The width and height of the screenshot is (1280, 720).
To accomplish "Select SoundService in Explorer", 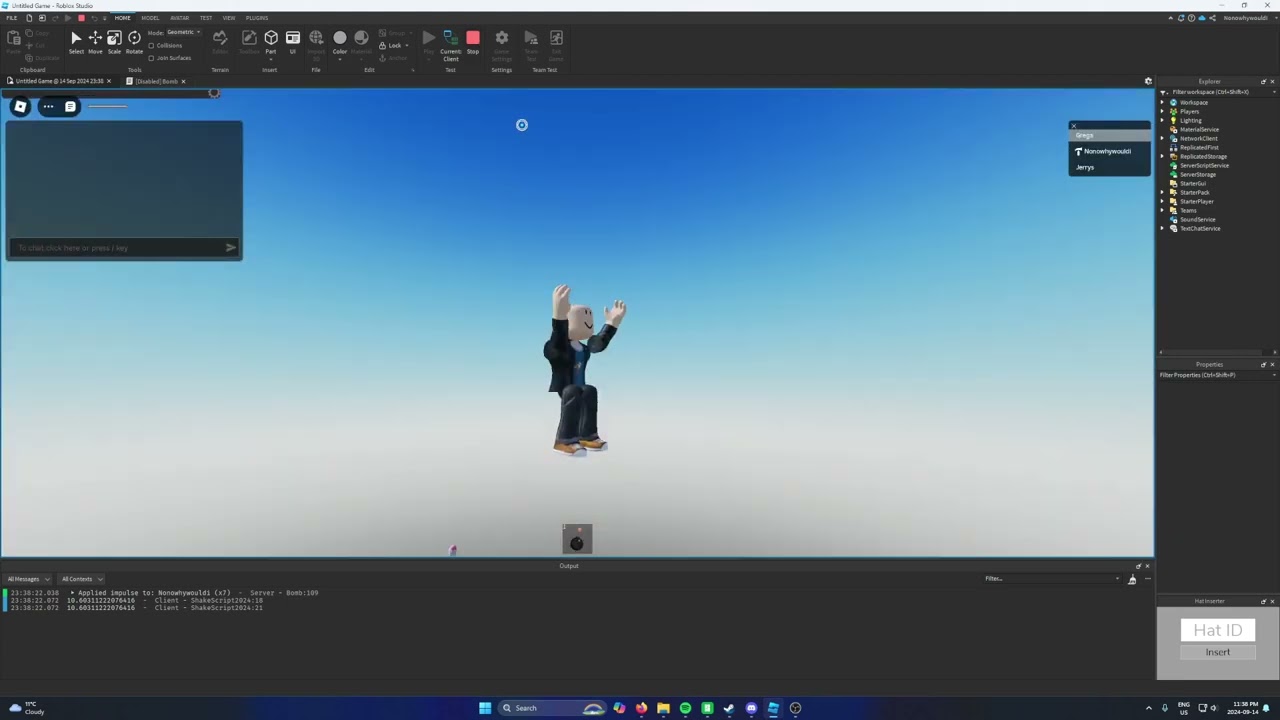I will pos(1197,219).
